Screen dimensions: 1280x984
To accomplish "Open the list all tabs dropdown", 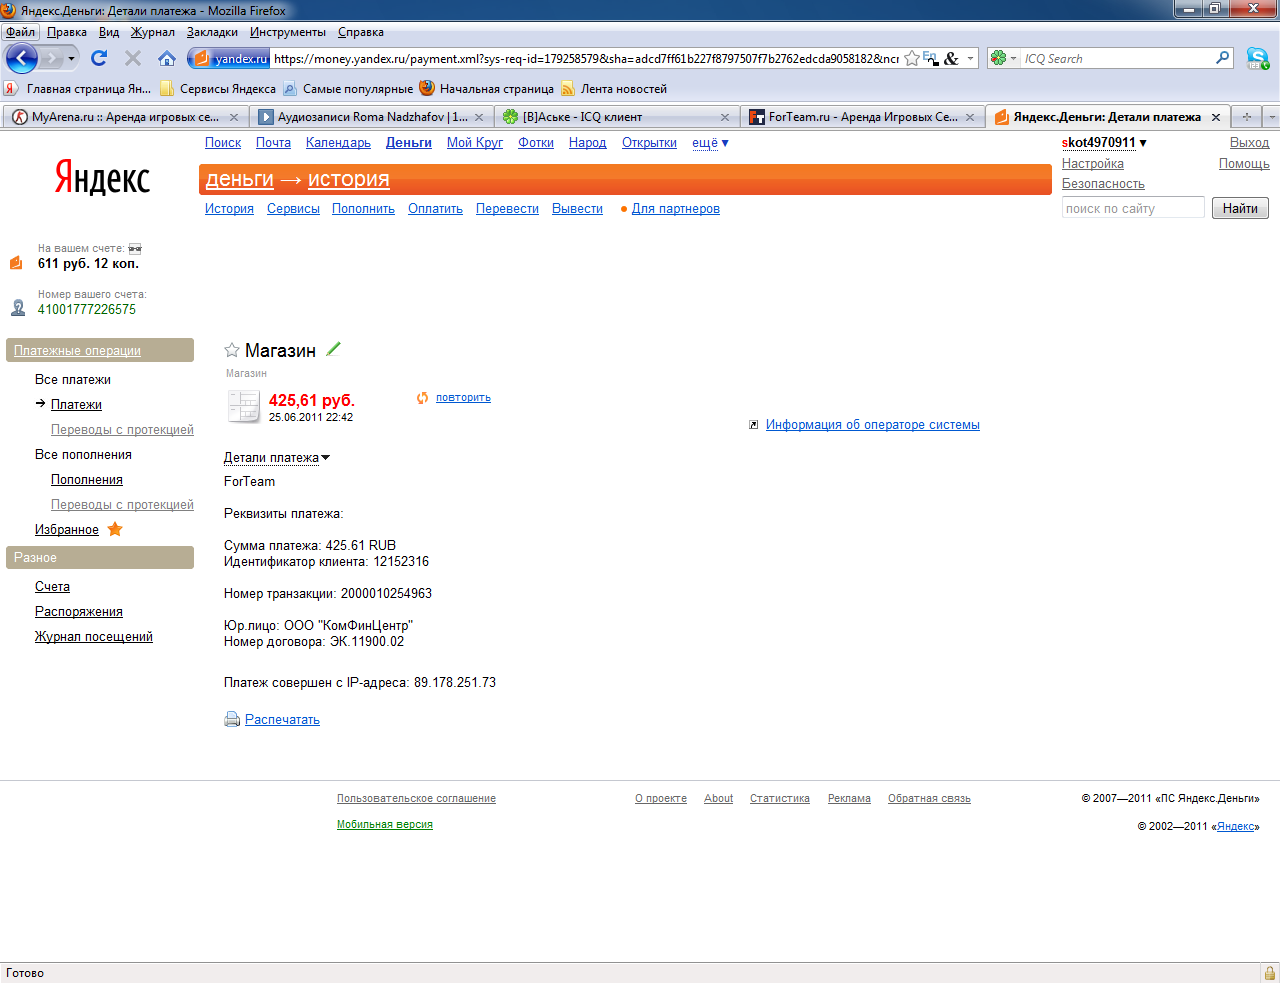I will [1271, 117].
